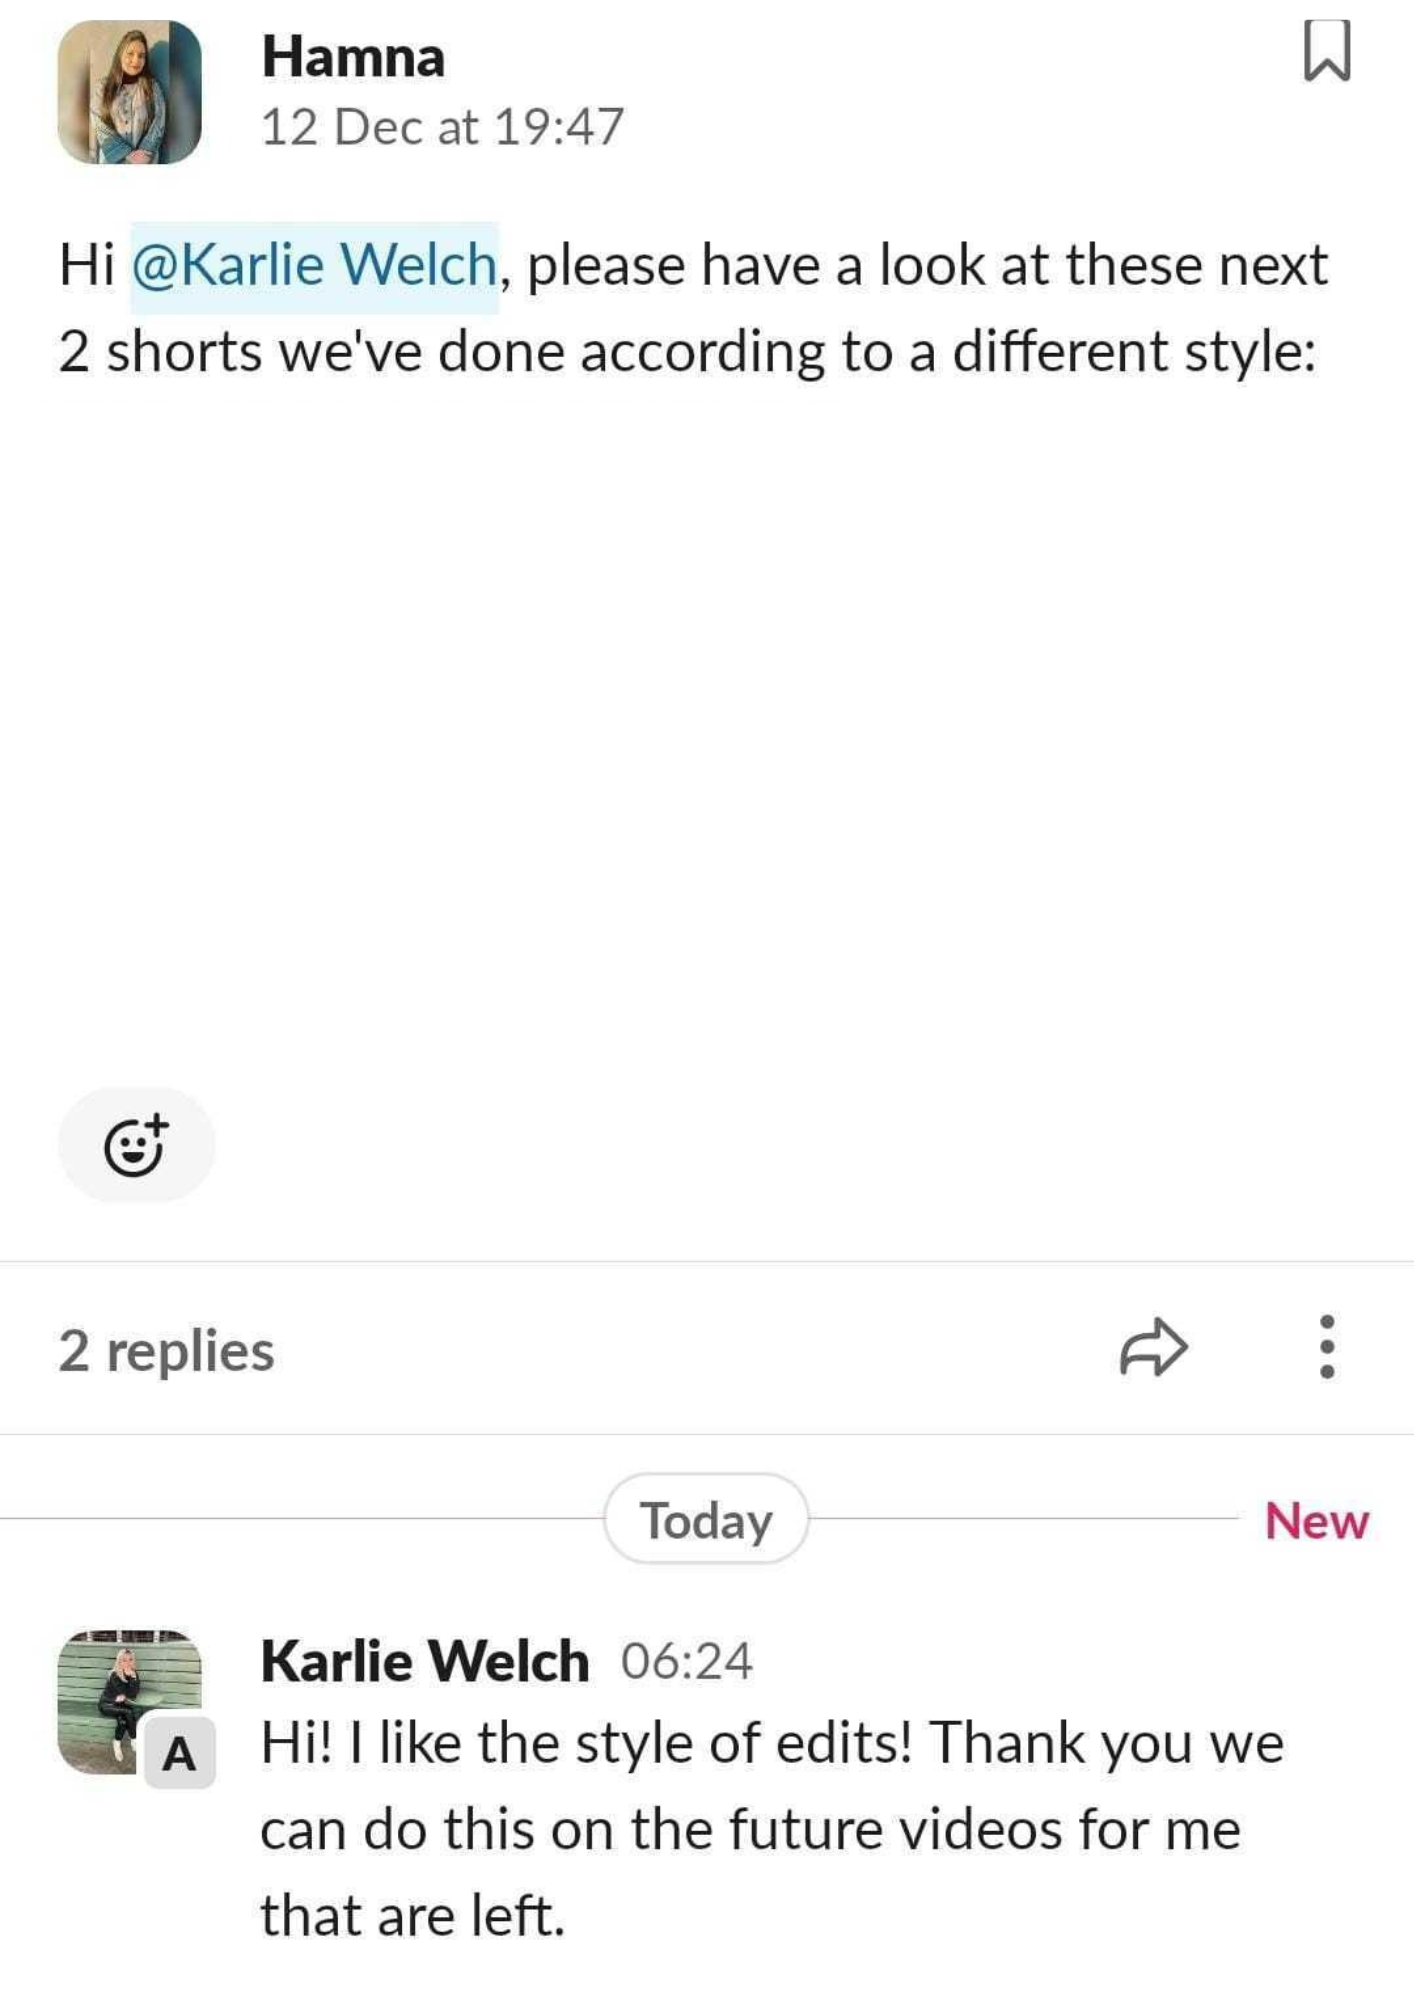Tap the 'A' badge on Karlie's avatar

click(180, 1753)
